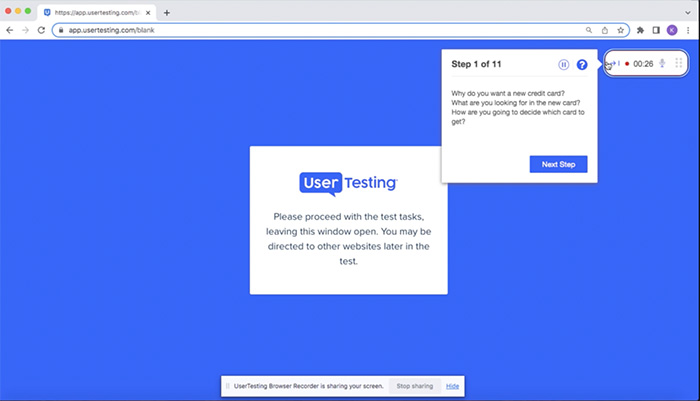Pause the UserTesting test
Image resolution: width=700 pixels, height=401 pixels.
[x=563, y=65]
